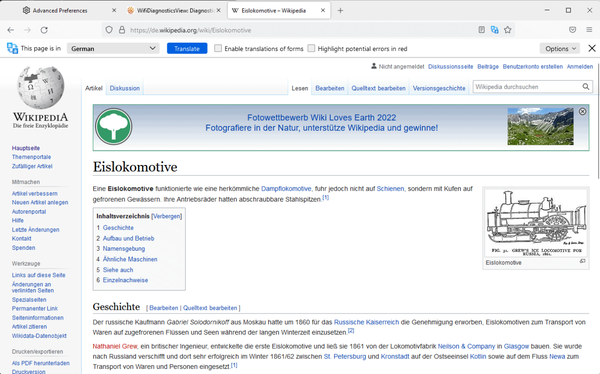Click the browser address bar URL
The image size is (600, 374).
[x=190, y=30]
